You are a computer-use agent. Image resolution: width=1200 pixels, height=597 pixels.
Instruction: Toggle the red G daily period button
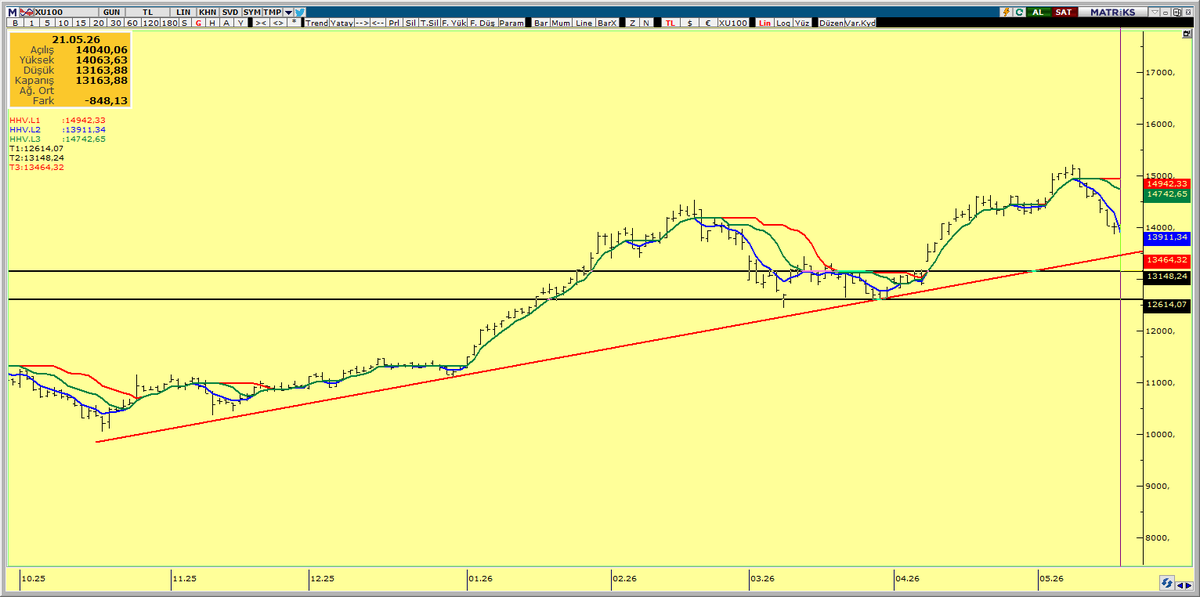[199, 23]
